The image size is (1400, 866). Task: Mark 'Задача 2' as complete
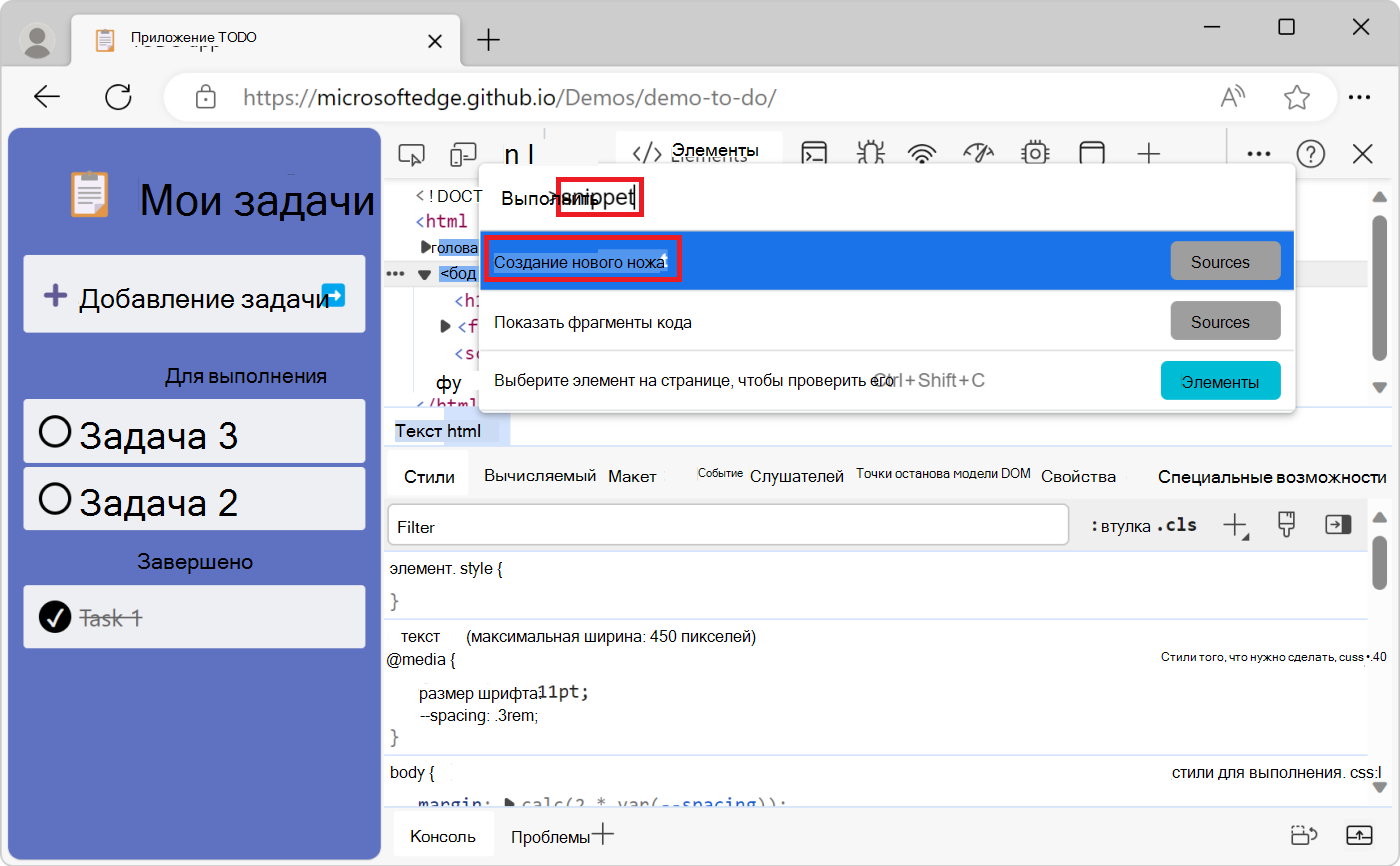(55, 497)
